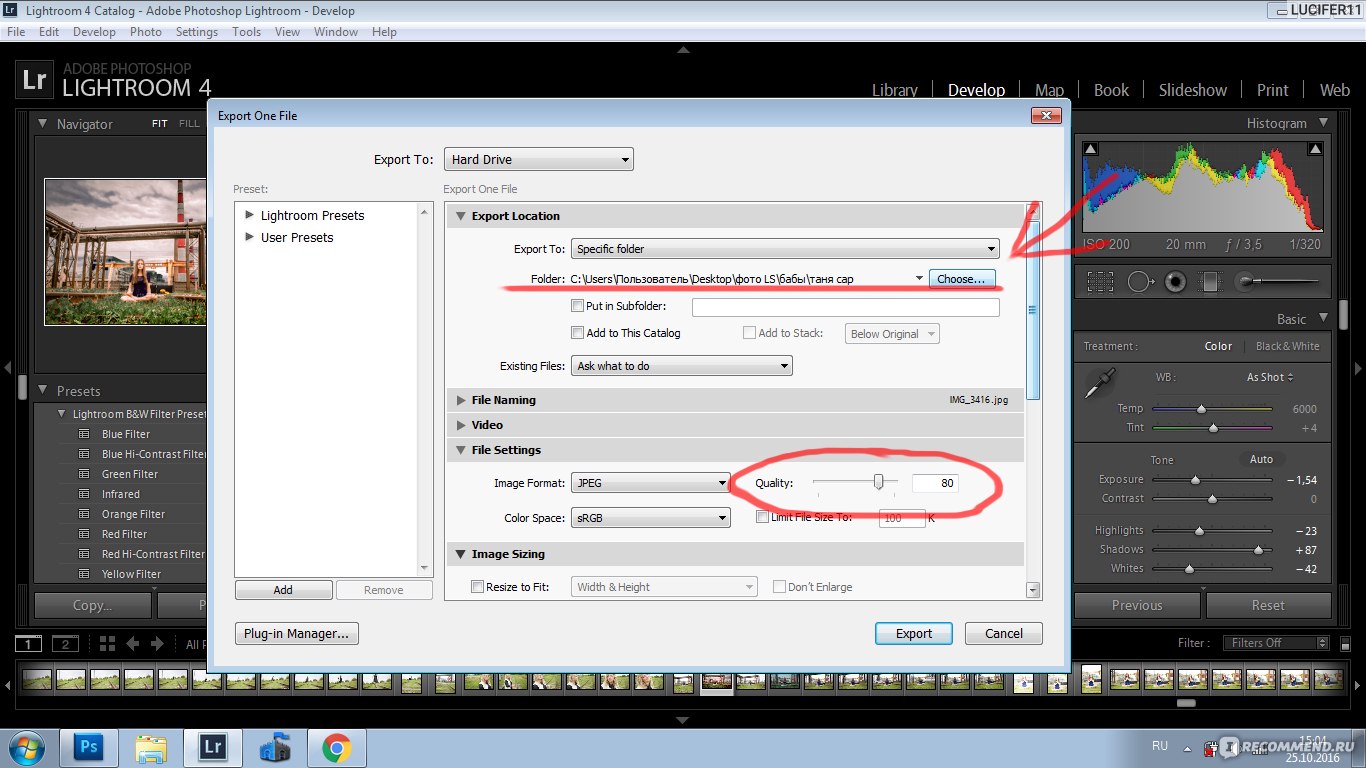Select the Crop Overlay tool
This screenshot has height=768, width=1366.
point(1100,282)
